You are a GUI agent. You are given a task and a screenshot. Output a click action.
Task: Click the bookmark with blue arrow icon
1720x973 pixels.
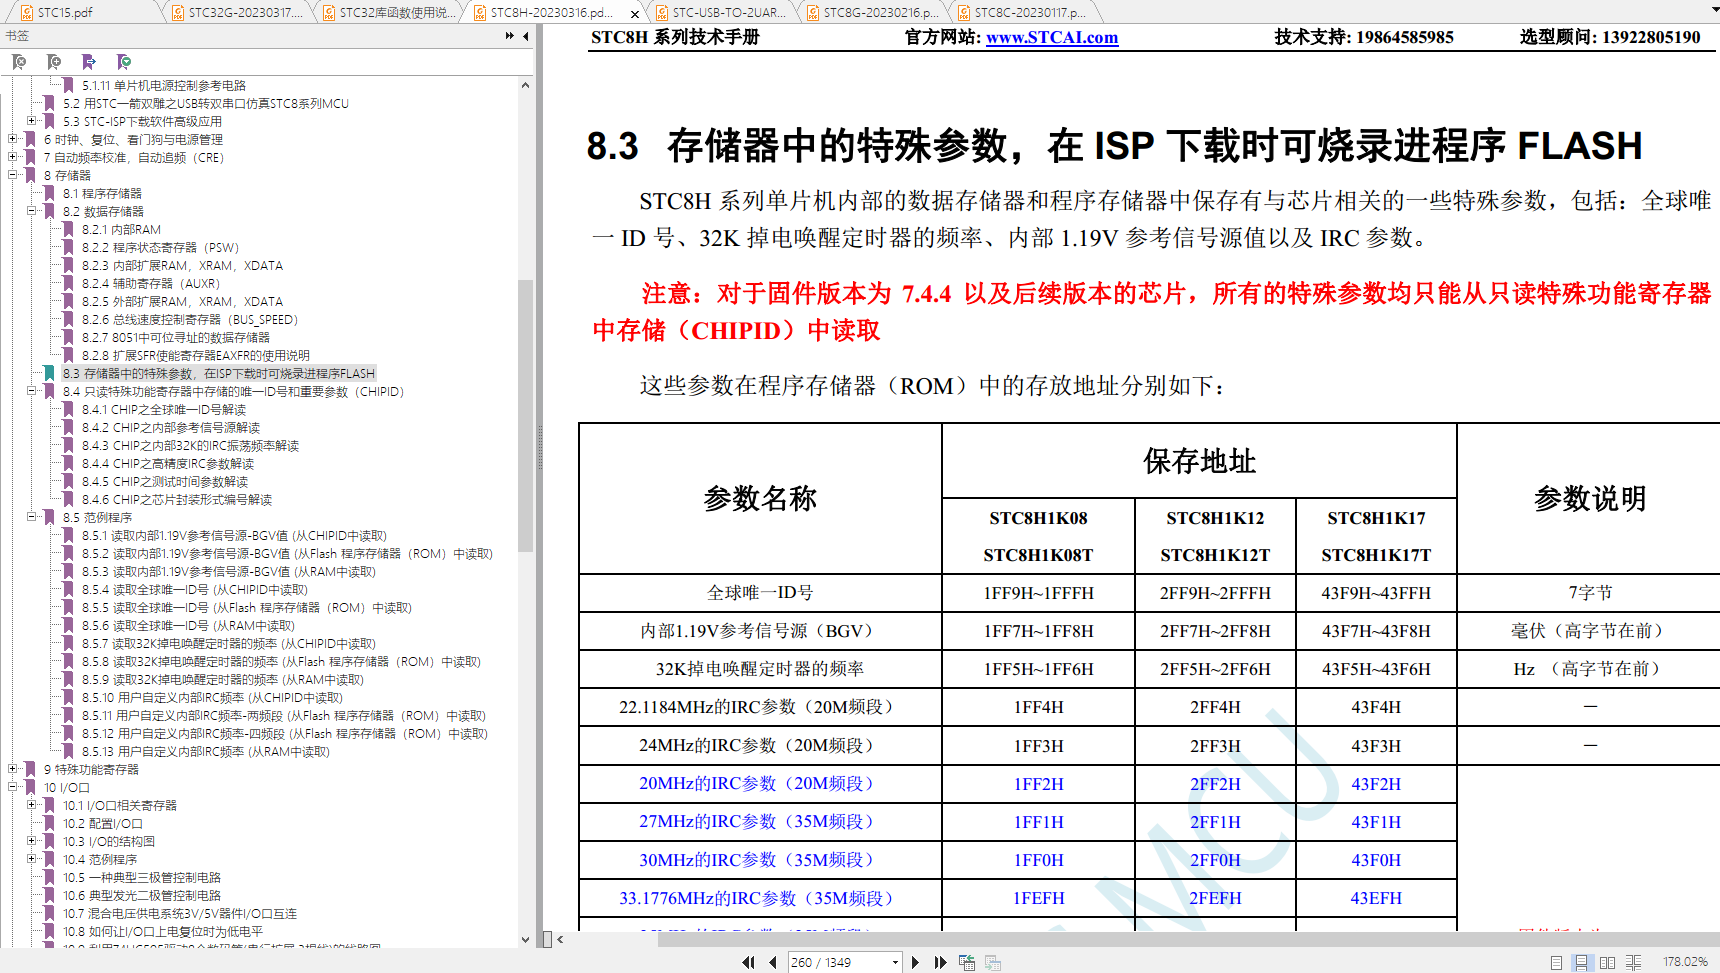point(89,62)
